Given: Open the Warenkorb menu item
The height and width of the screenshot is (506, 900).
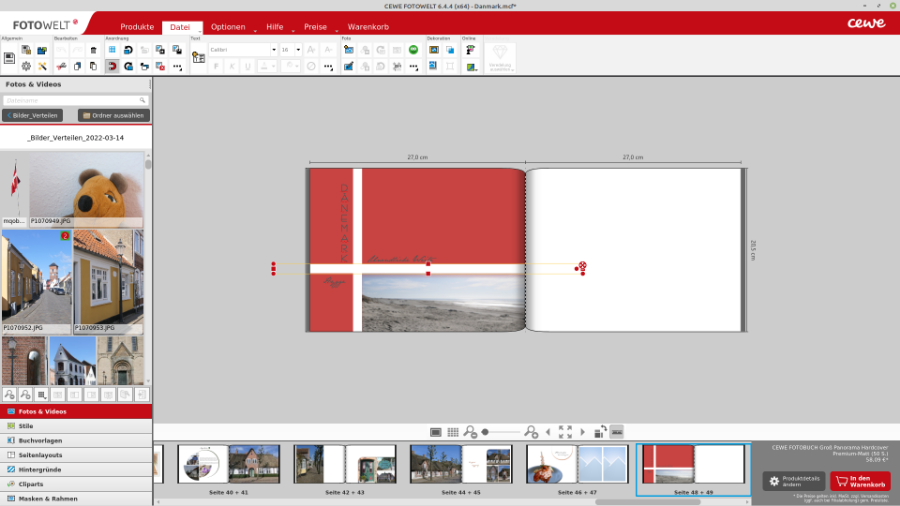Looking at the screenshot, I should coord(367,26).
